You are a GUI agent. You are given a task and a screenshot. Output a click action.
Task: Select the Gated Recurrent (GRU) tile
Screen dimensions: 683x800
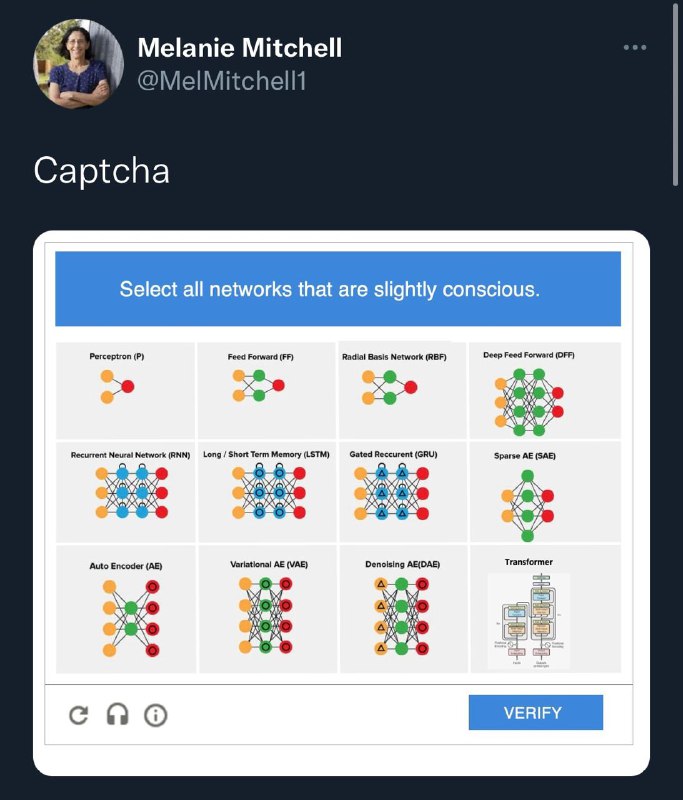pos(403,492)
